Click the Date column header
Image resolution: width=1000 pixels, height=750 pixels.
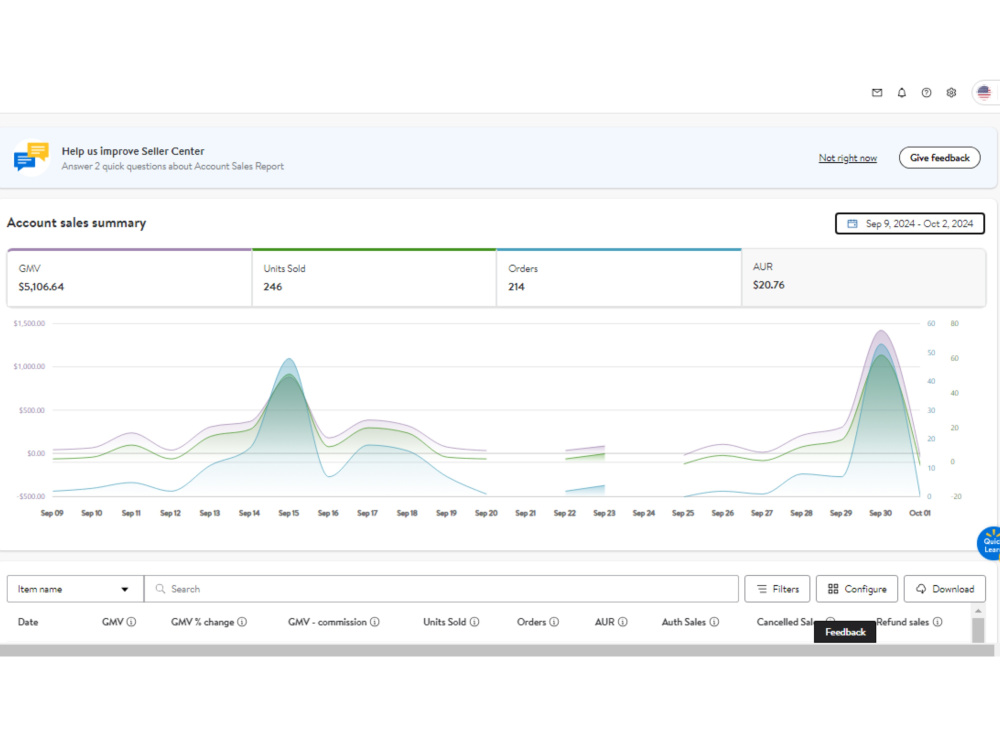pyautogui.click(x=28, y=622)
